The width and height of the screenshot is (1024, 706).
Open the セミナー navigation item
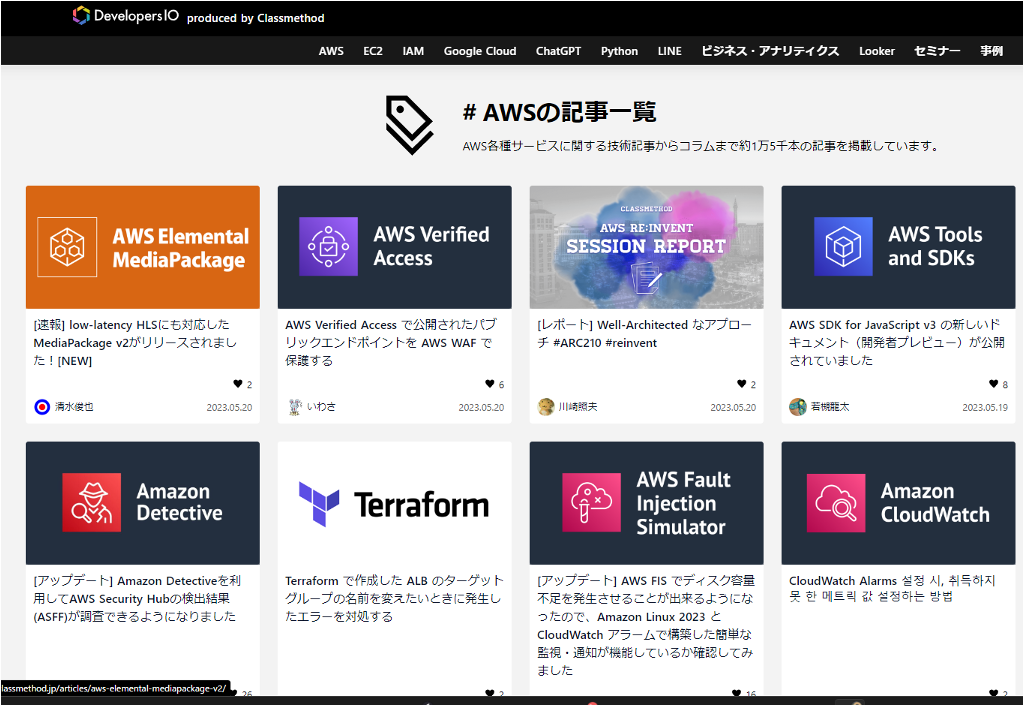936,51
